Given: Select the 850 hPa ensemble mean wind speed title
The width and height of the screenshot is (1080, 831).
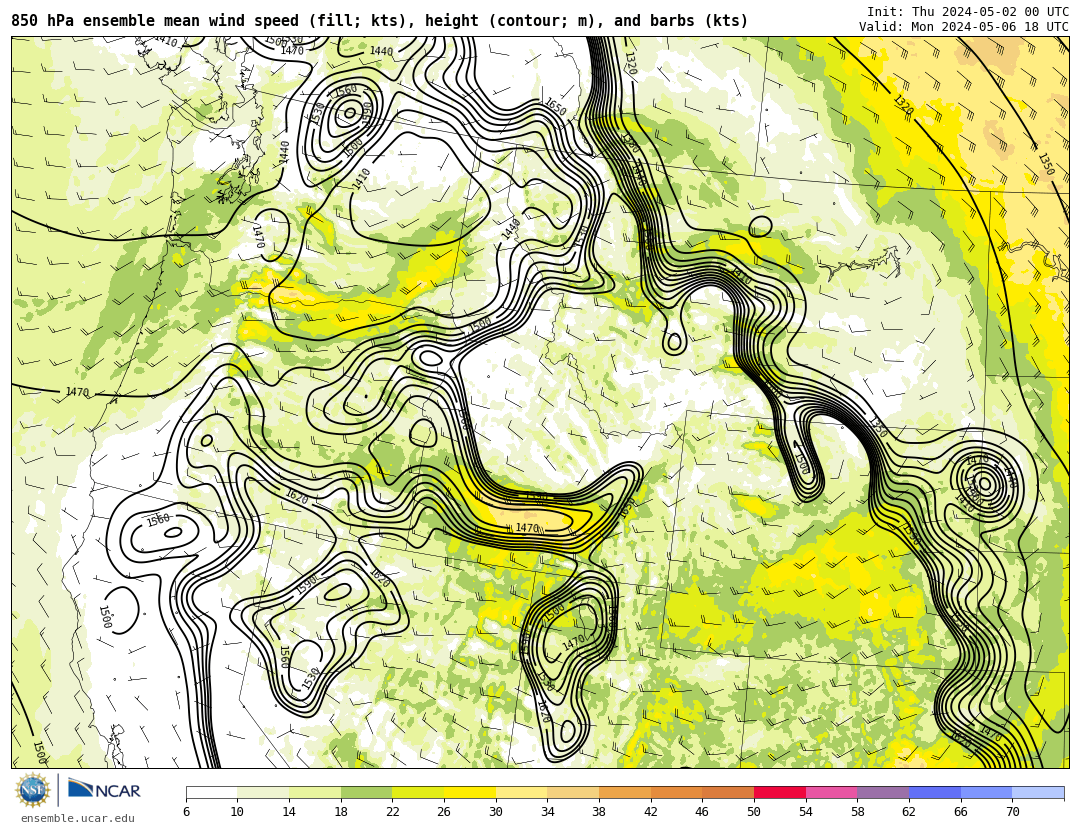Looking at the screenshot, I should (380, 21).
